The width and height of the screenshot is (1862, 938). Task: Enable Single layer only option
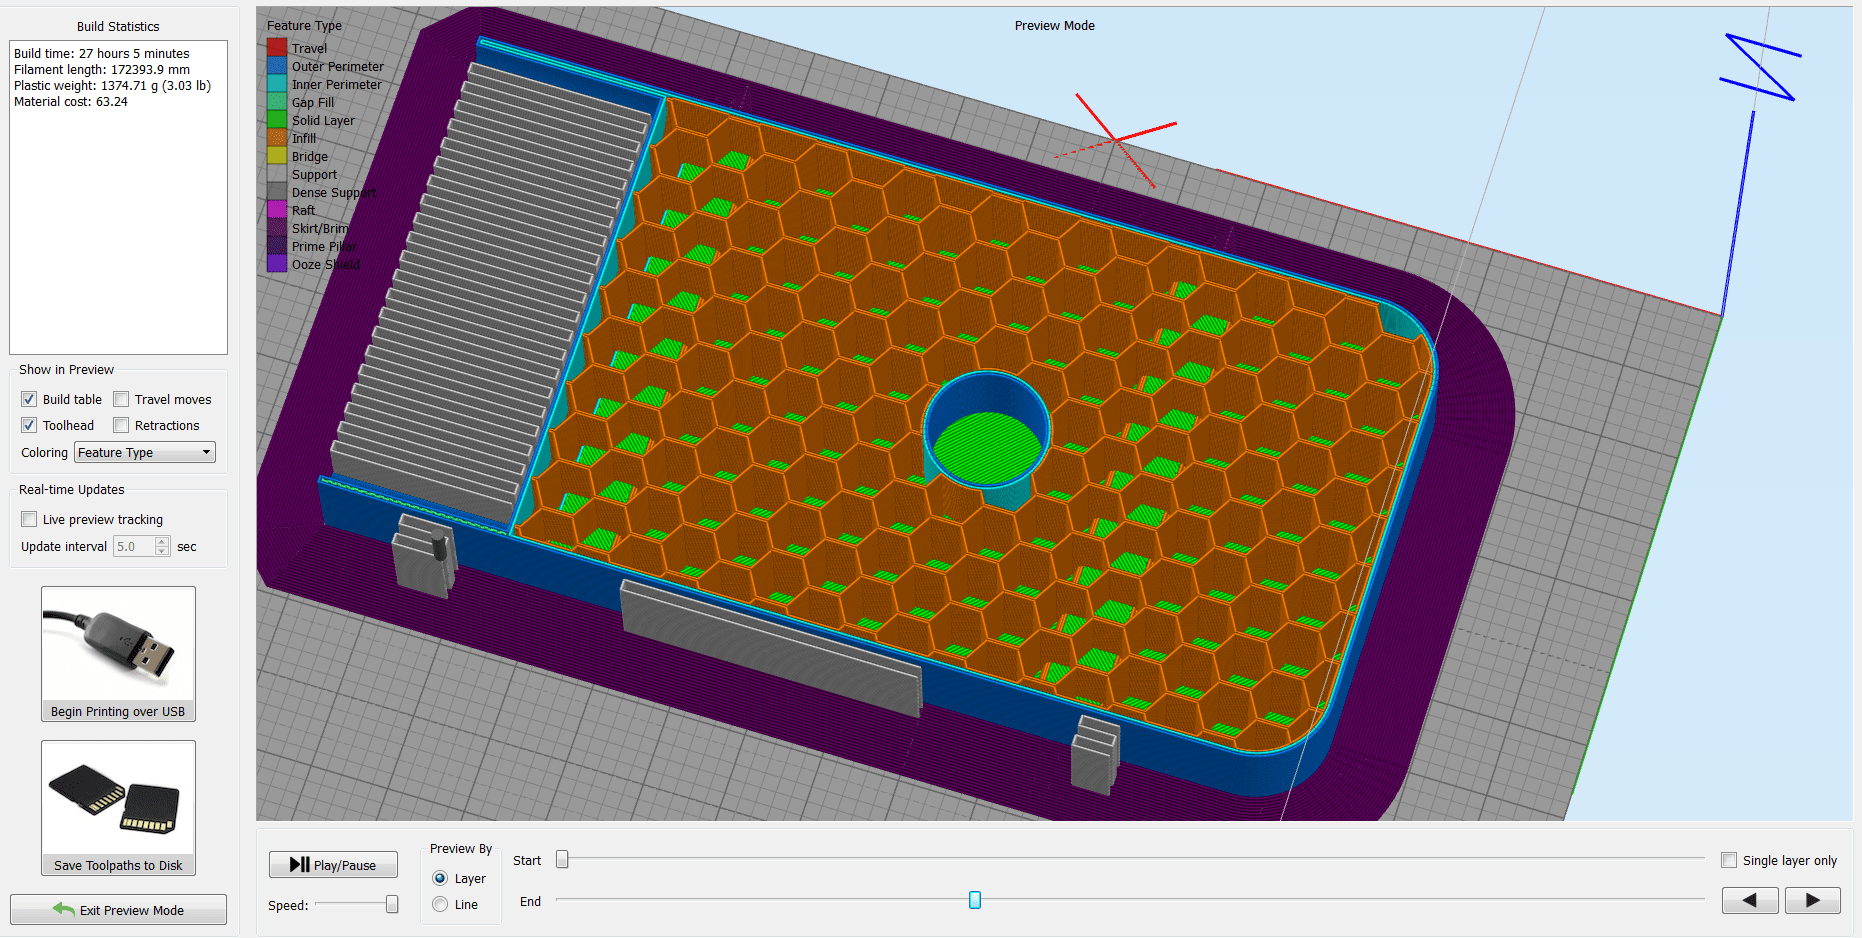[1729, 859]
